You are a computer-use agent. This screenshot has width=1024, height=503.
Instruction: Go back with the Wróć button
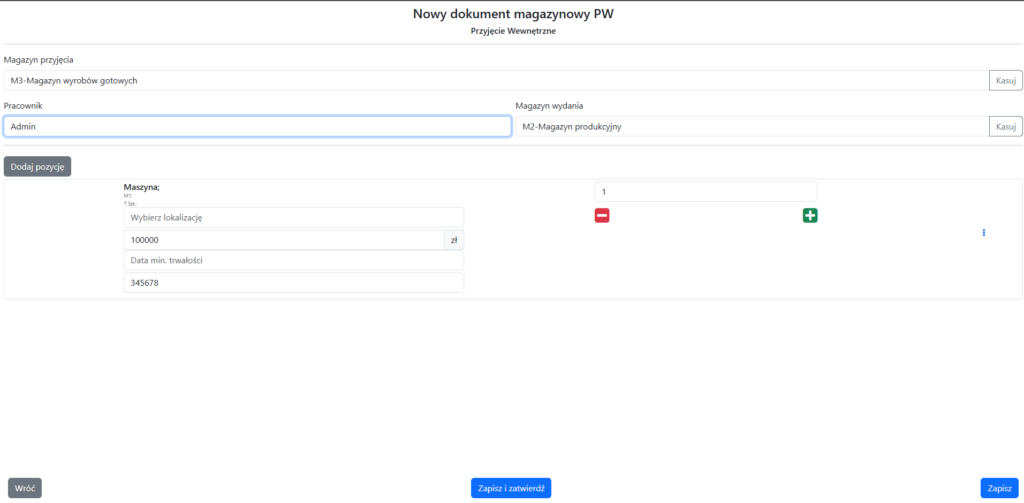(25, 488)
